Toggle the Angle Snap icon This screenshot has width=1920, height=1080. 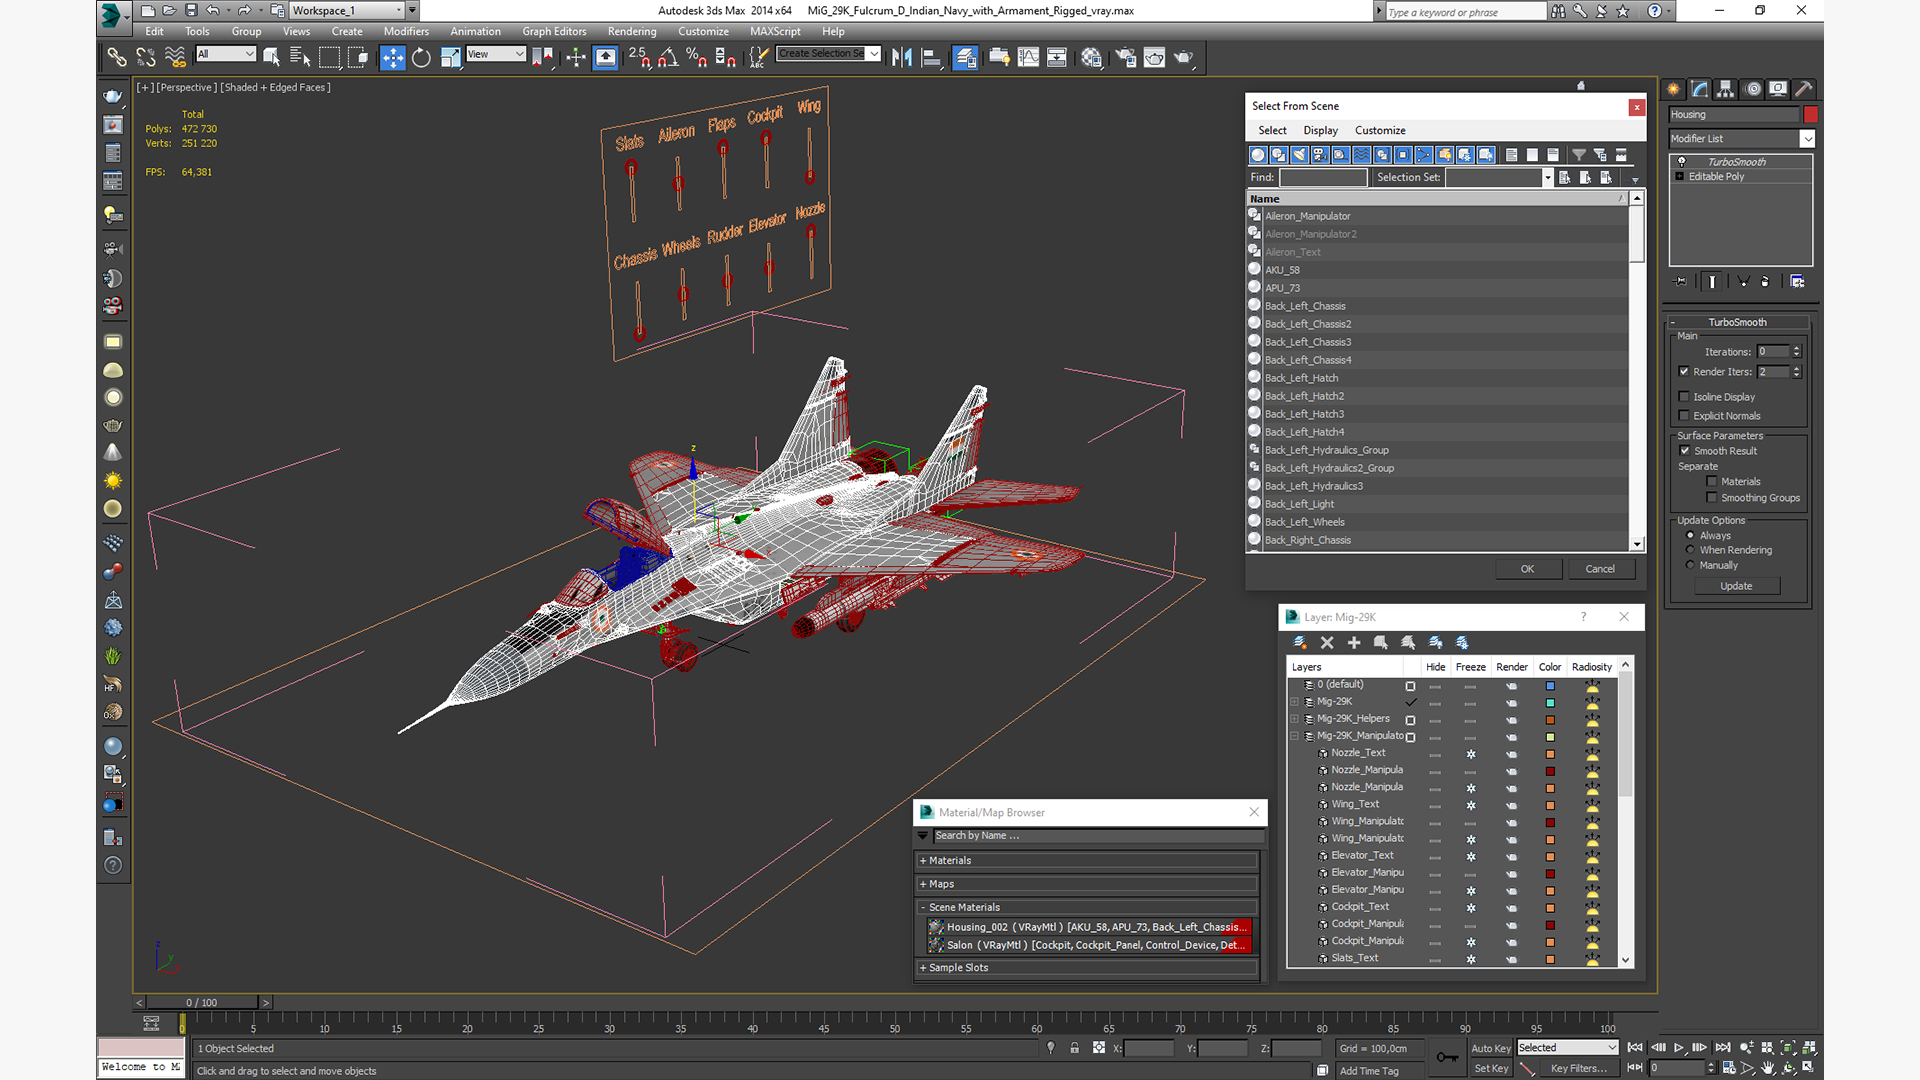point(668,57)
